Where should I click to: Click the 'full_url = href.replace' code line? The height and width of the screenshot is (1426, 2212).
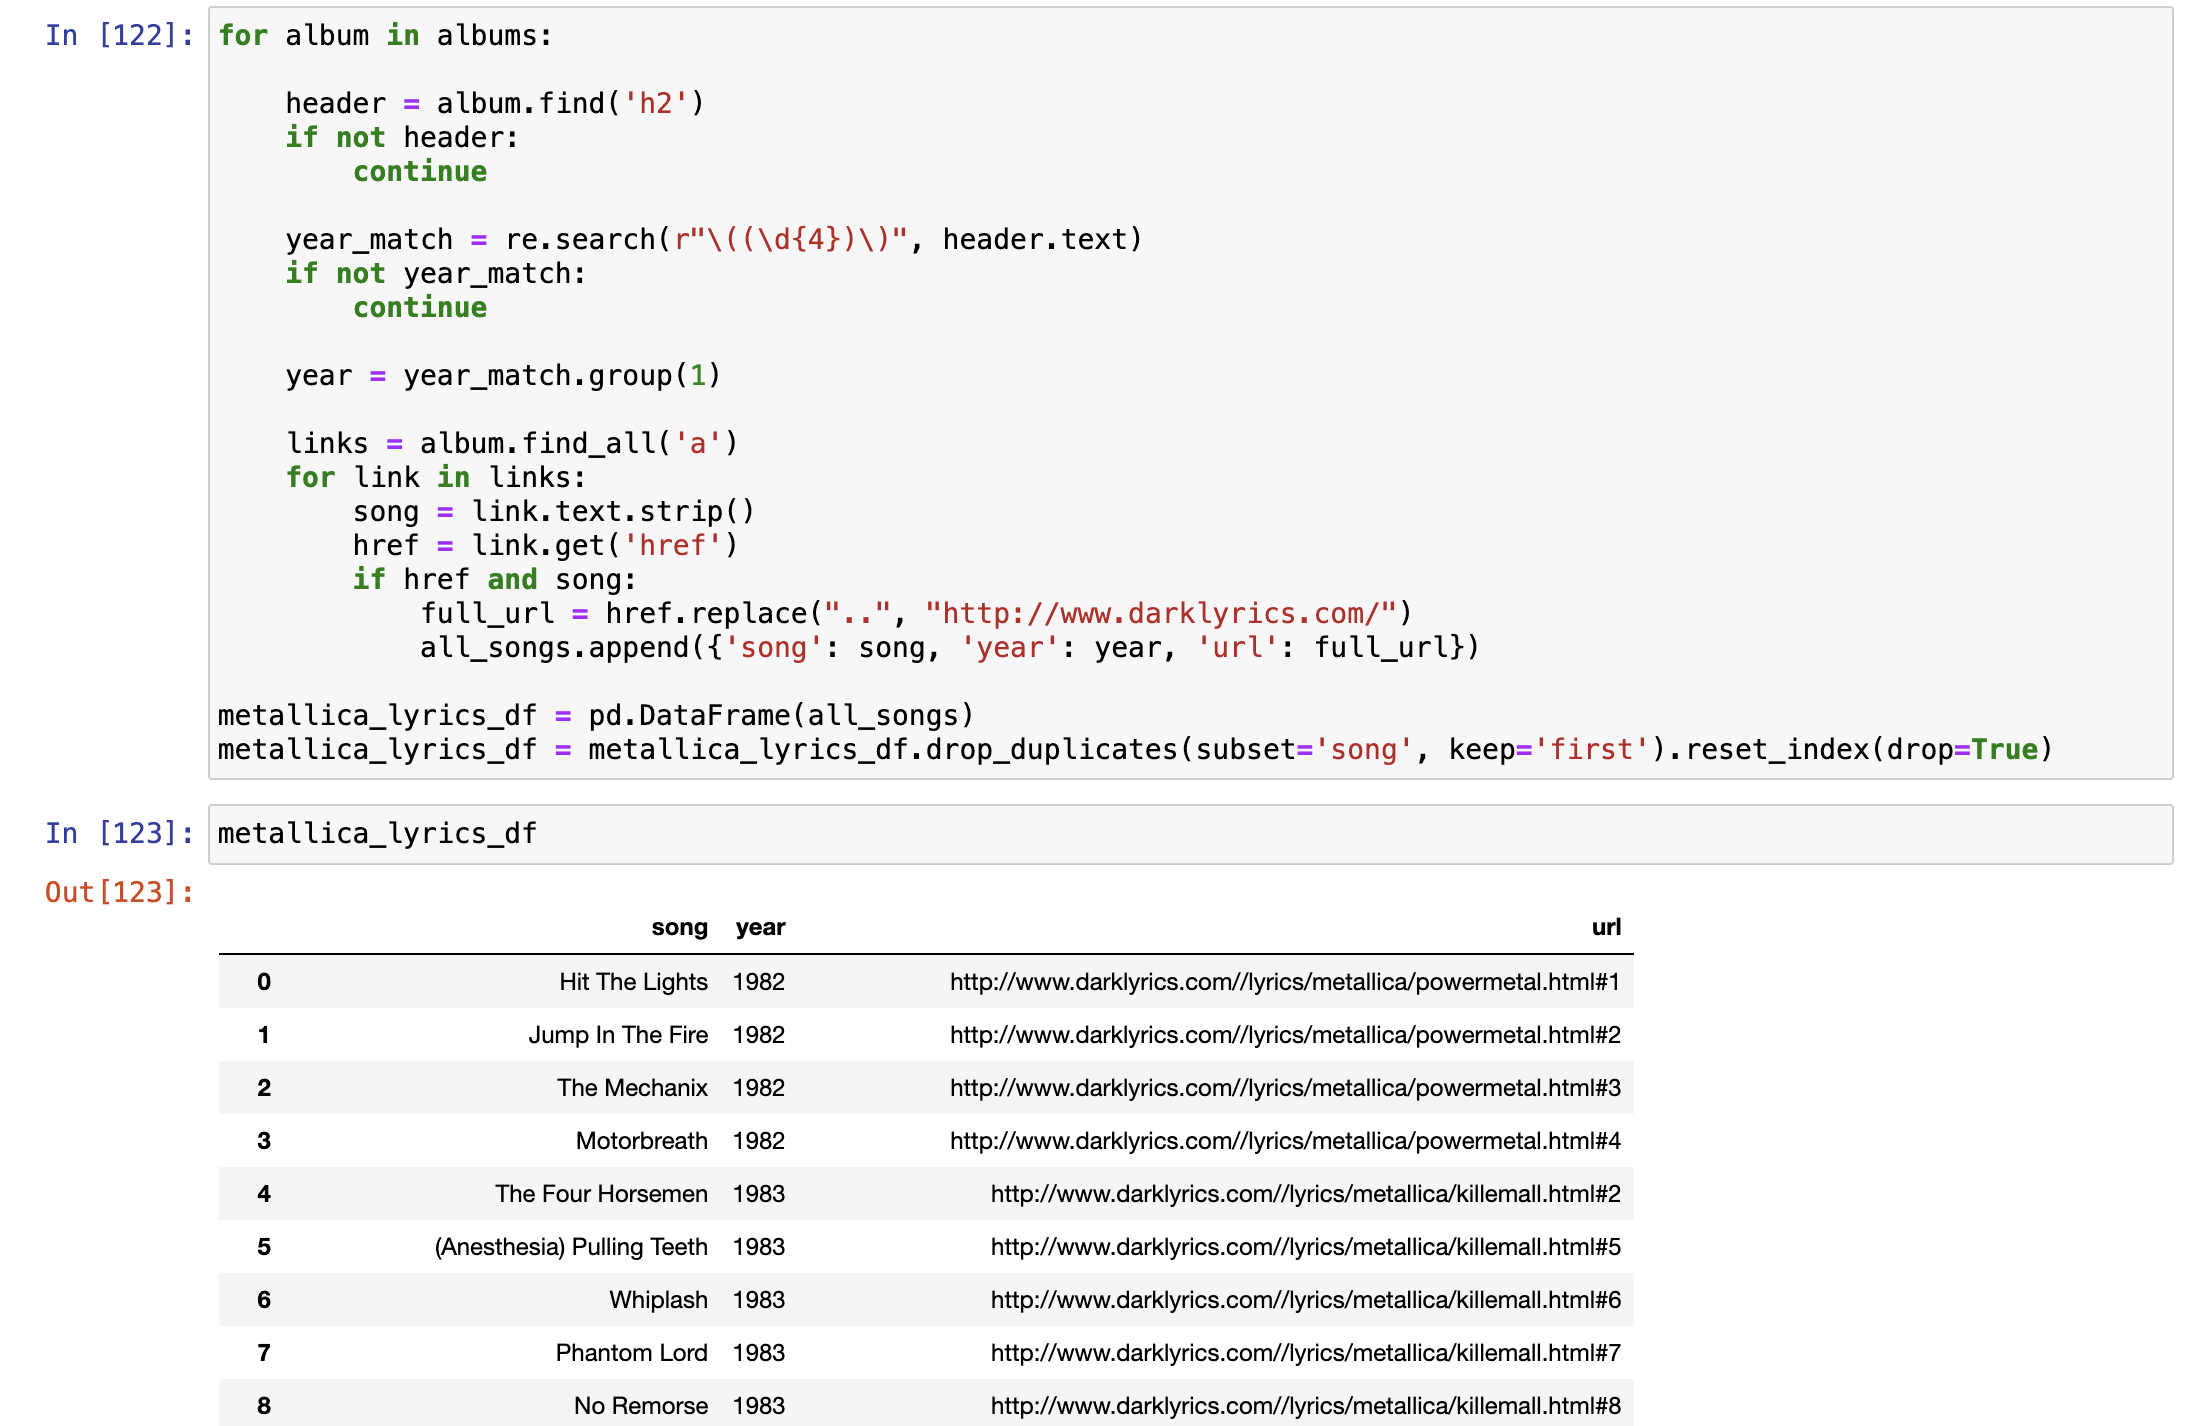tap(916, 614)
